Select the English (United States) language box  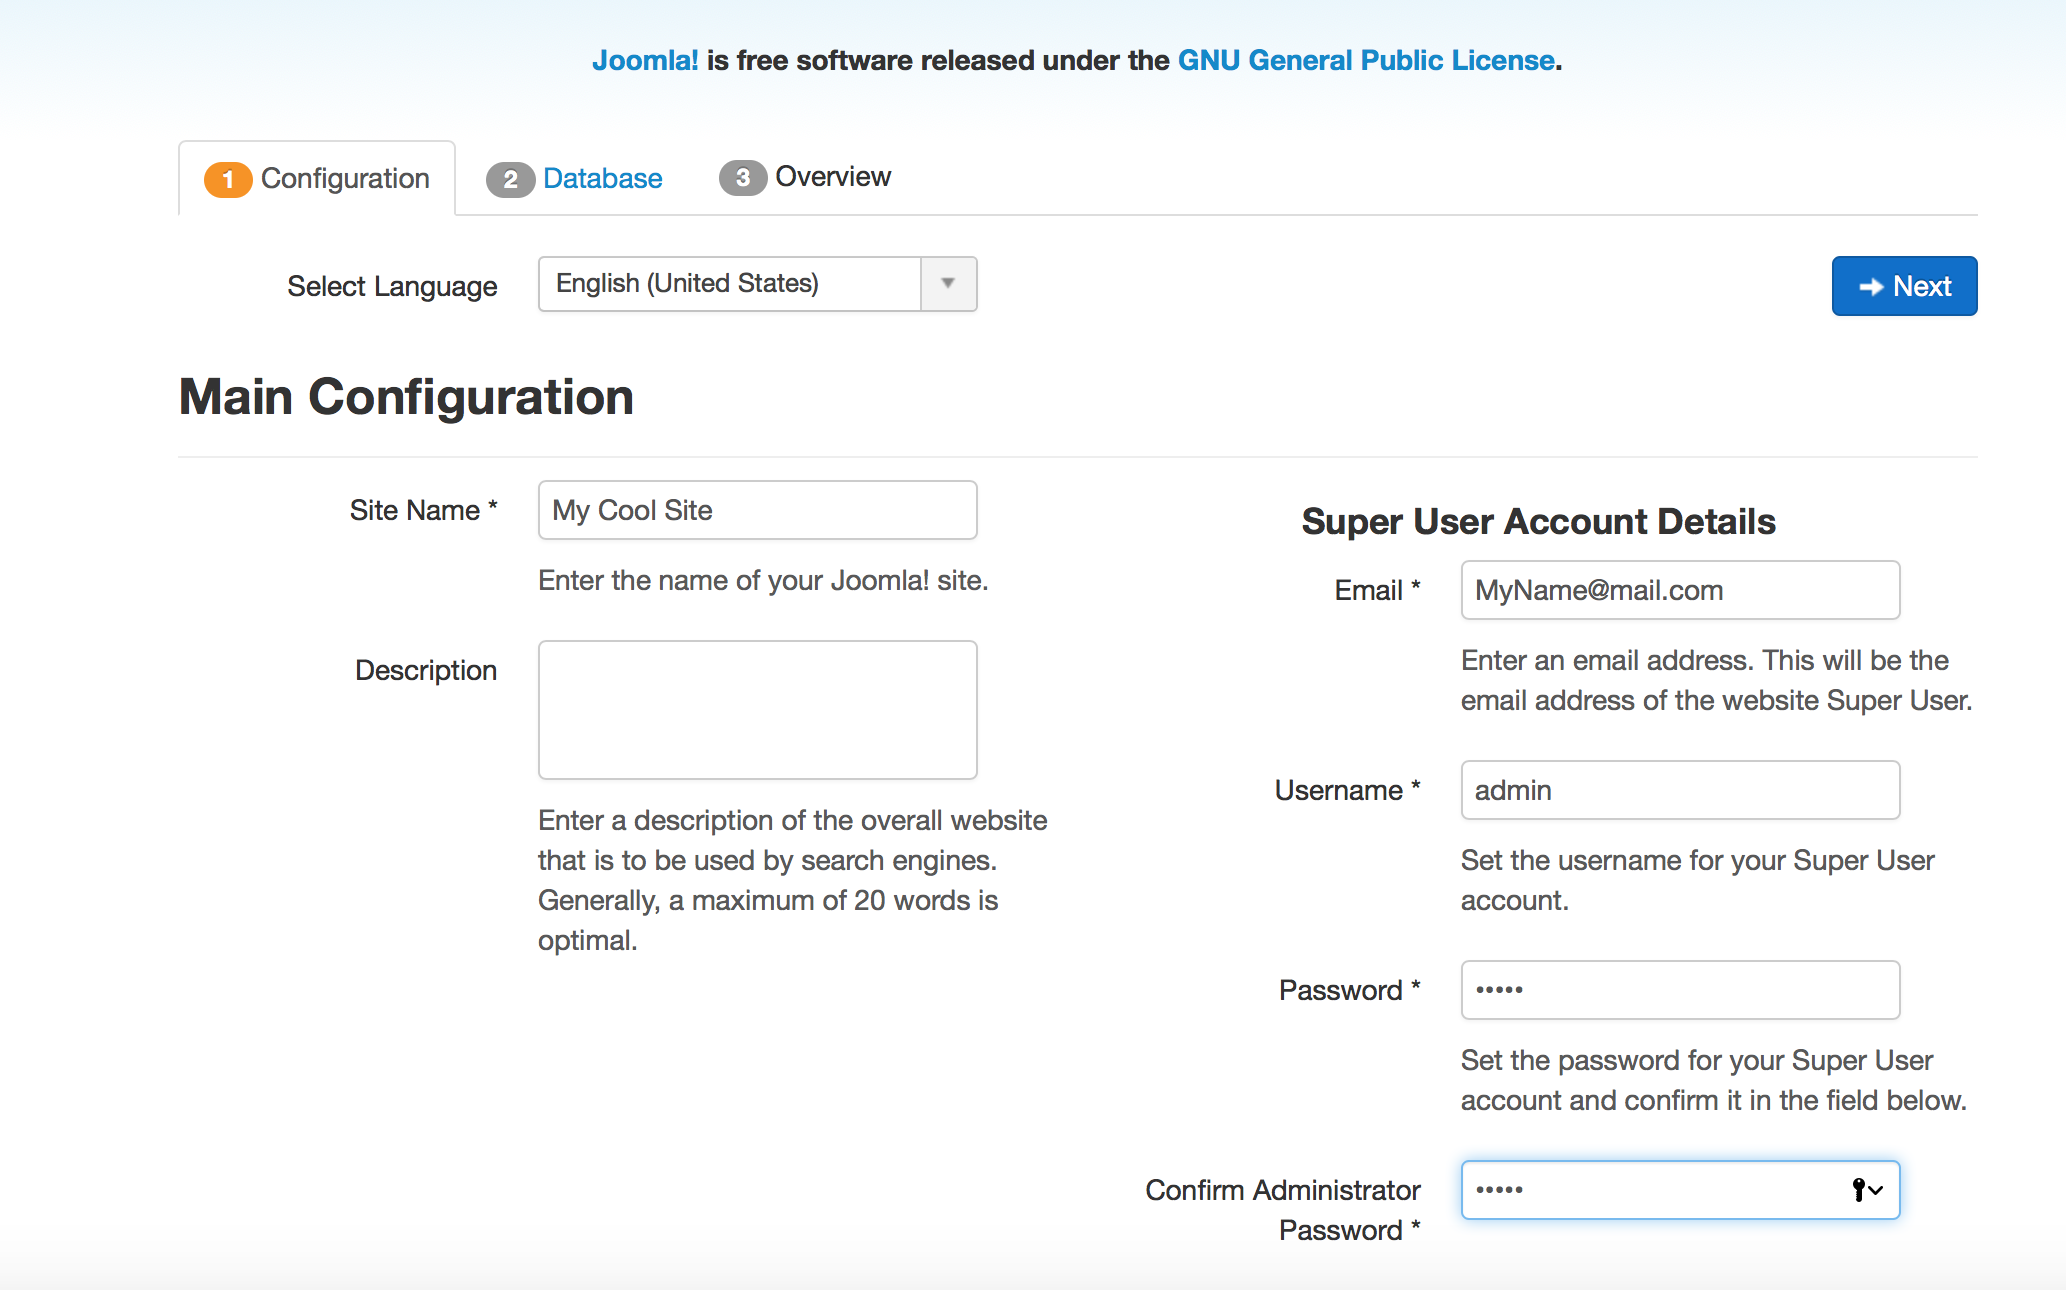pos(757,284)
